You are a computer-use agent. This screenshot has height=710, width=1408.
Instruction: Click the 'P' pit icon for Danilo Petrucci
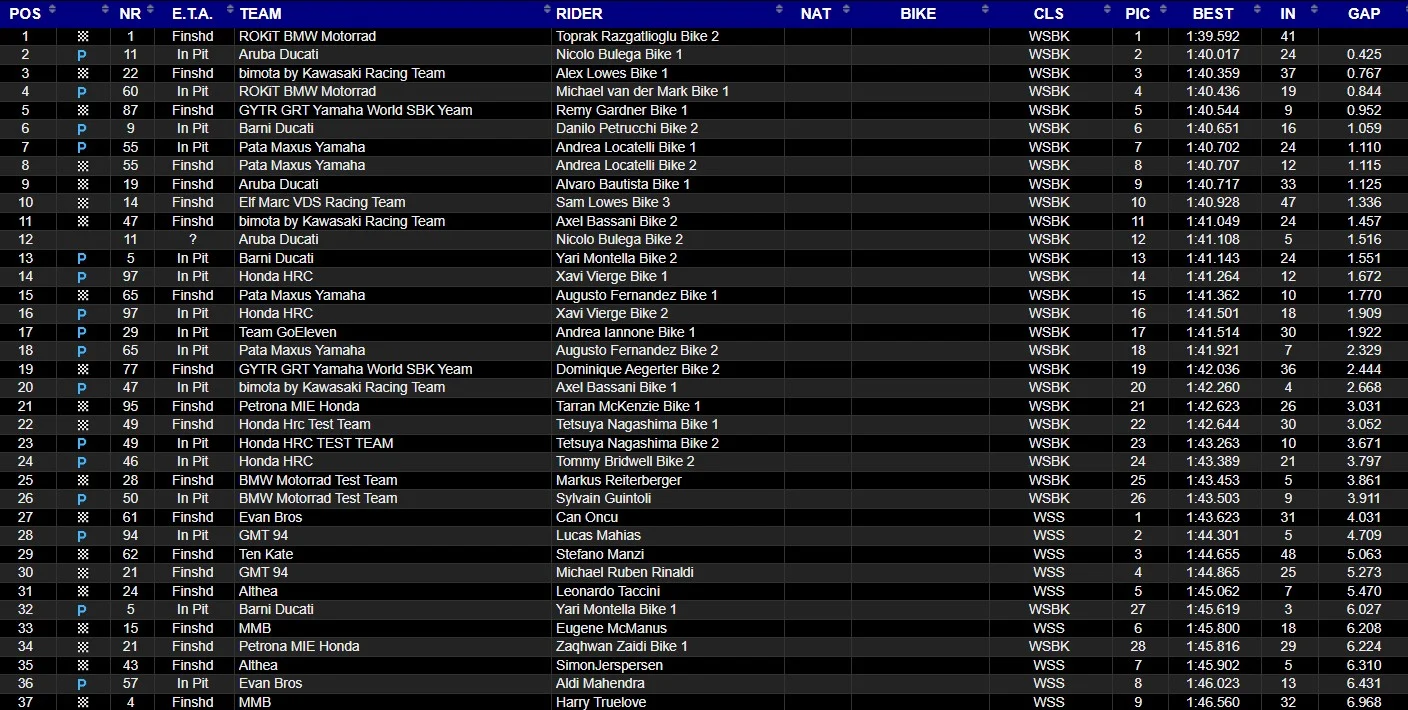[82, 129]
